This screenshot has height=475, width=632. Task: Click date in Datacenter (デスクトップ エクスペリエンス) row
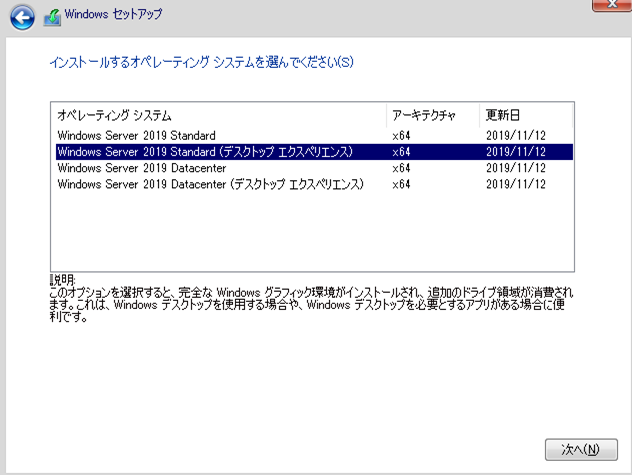pyautogui.click(x=516, y=184)
